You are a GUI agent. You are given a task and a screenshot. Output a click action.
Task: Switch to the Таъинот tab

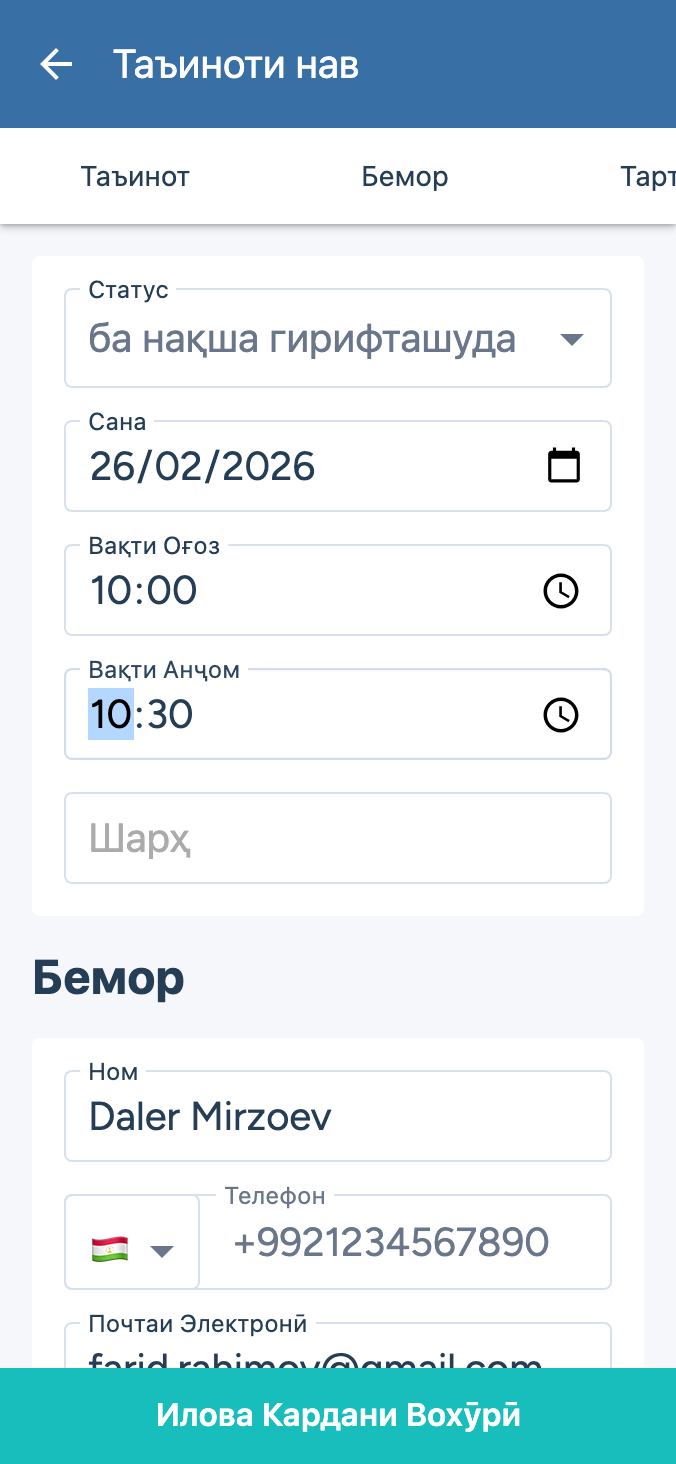click(135, 177)
